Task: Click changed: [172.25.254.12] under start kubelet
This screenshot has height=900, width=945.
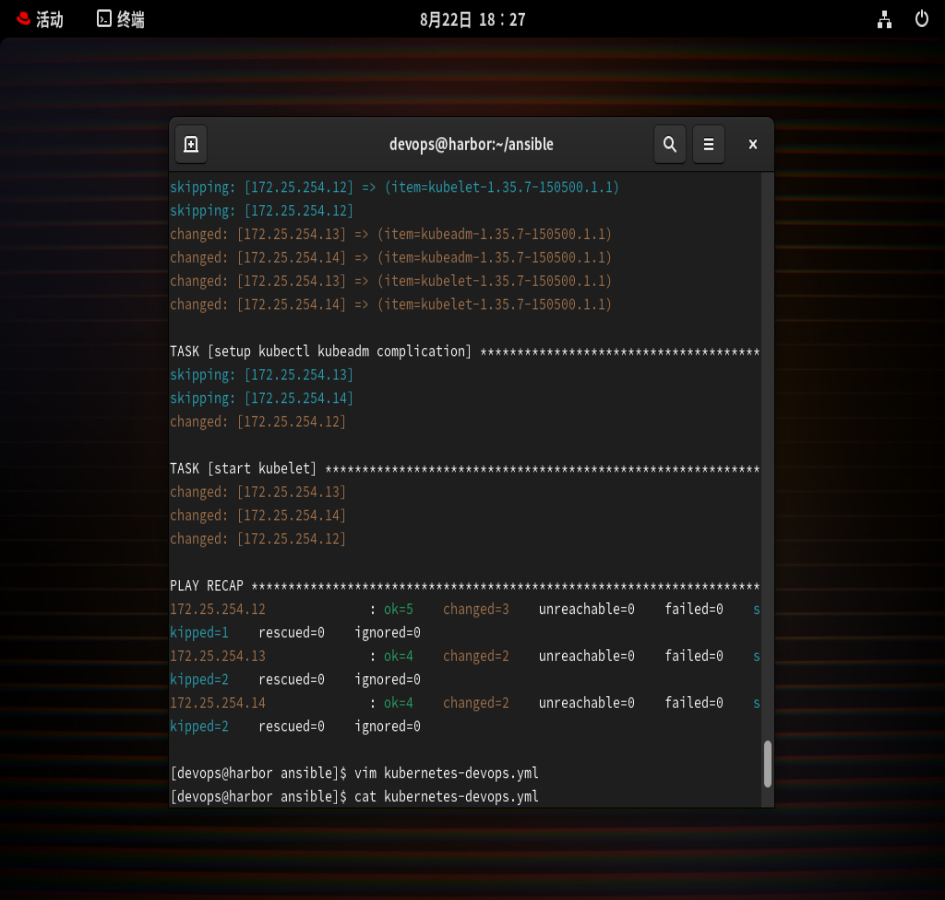Action: pyautogui.click(x=258, y=539)
